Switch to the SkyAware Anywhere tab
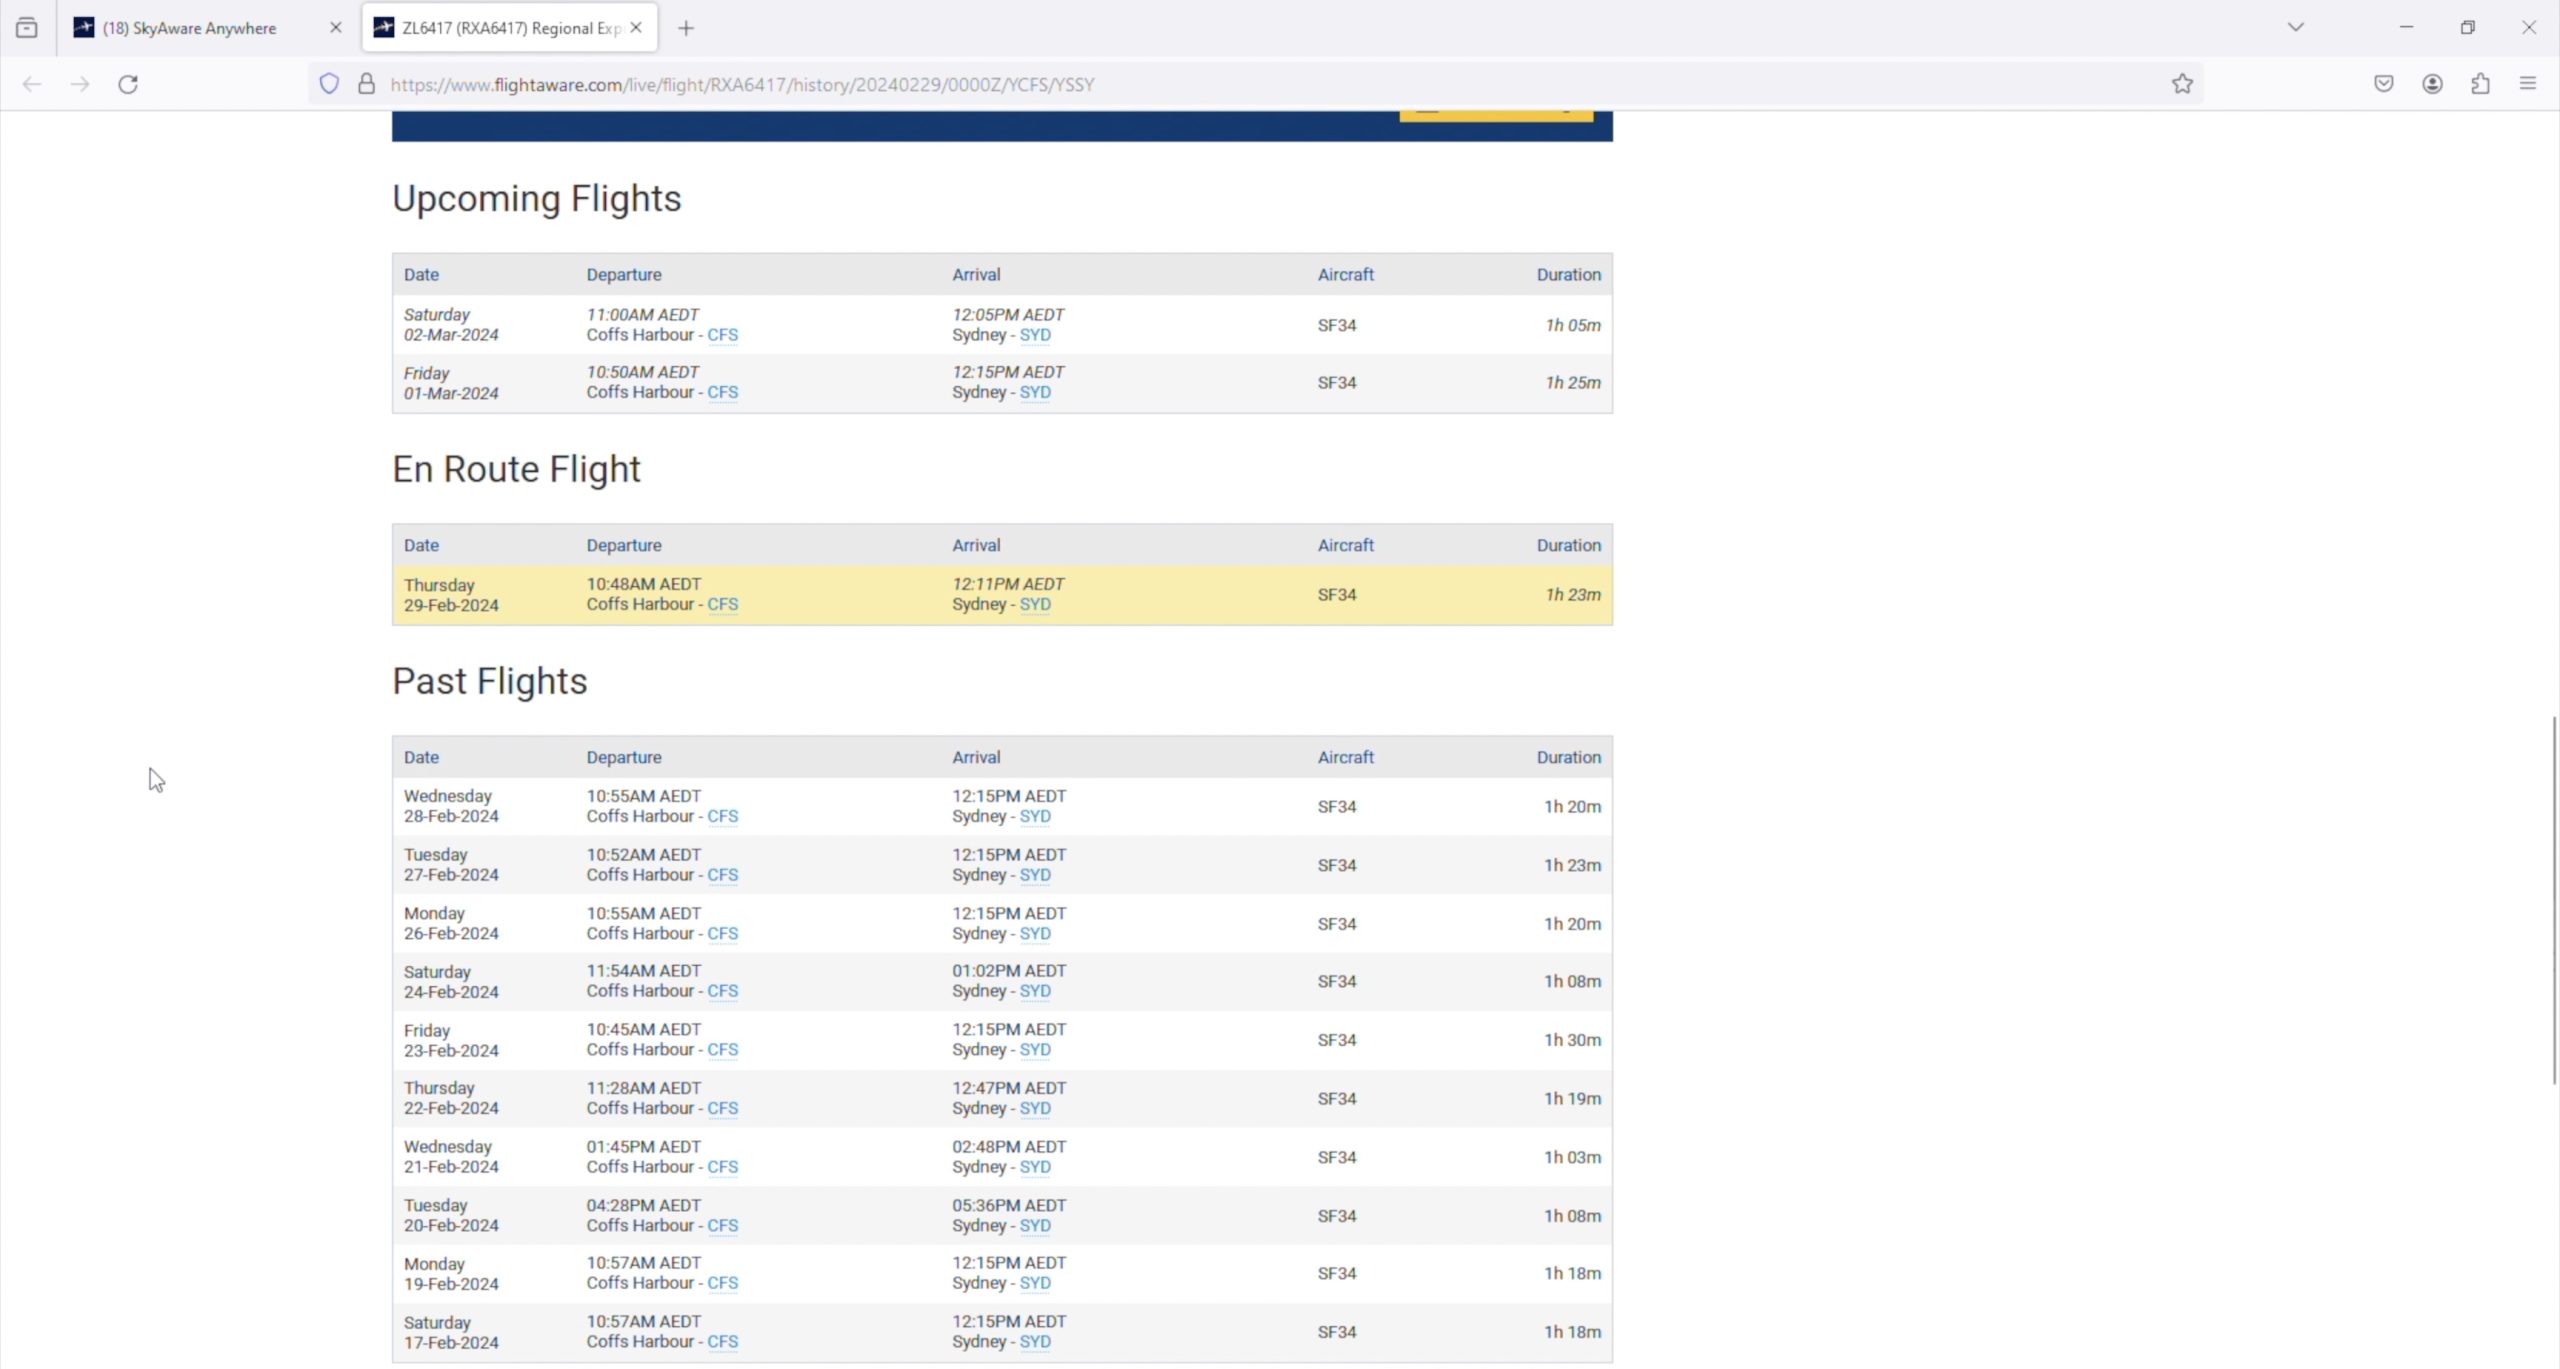Viewport: 2560px width, 1369px height. point(190,28)
